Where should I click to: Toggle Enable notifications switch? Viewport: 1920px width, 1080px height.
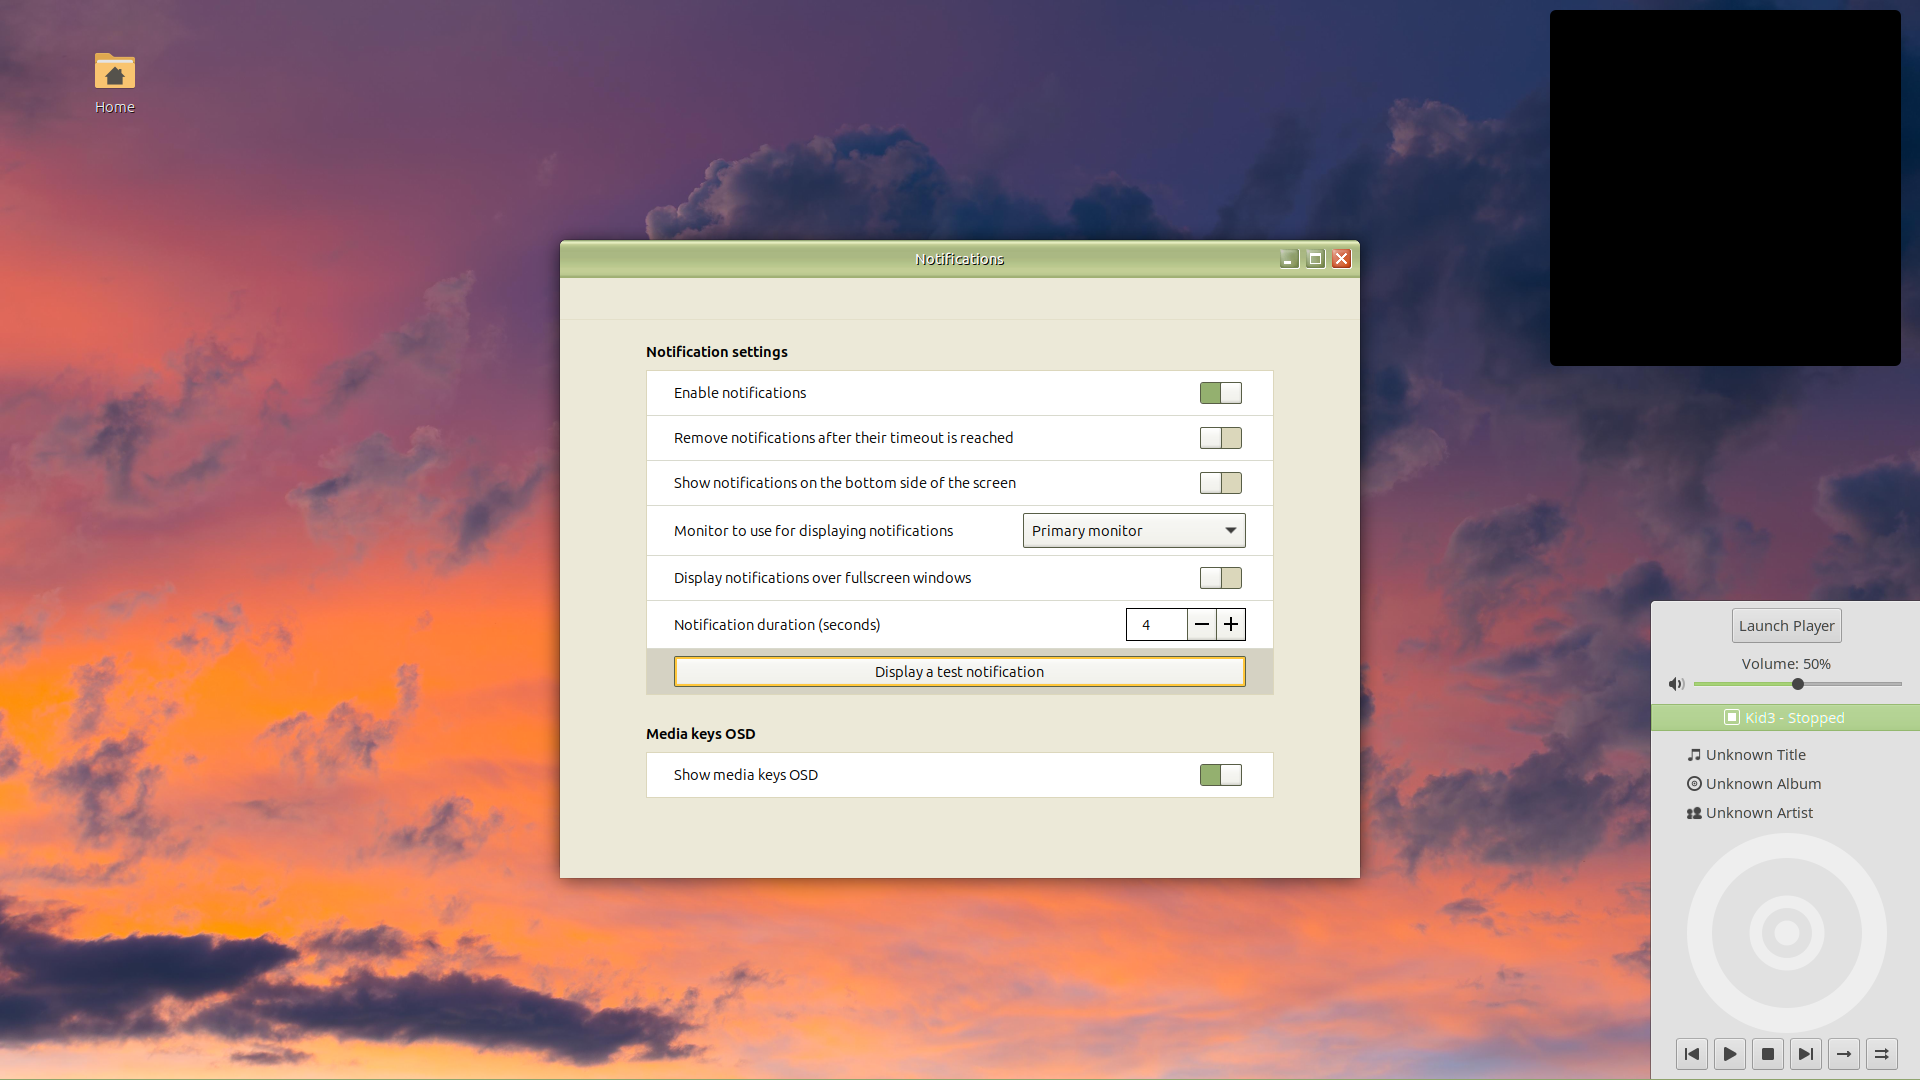(1220, 393)
